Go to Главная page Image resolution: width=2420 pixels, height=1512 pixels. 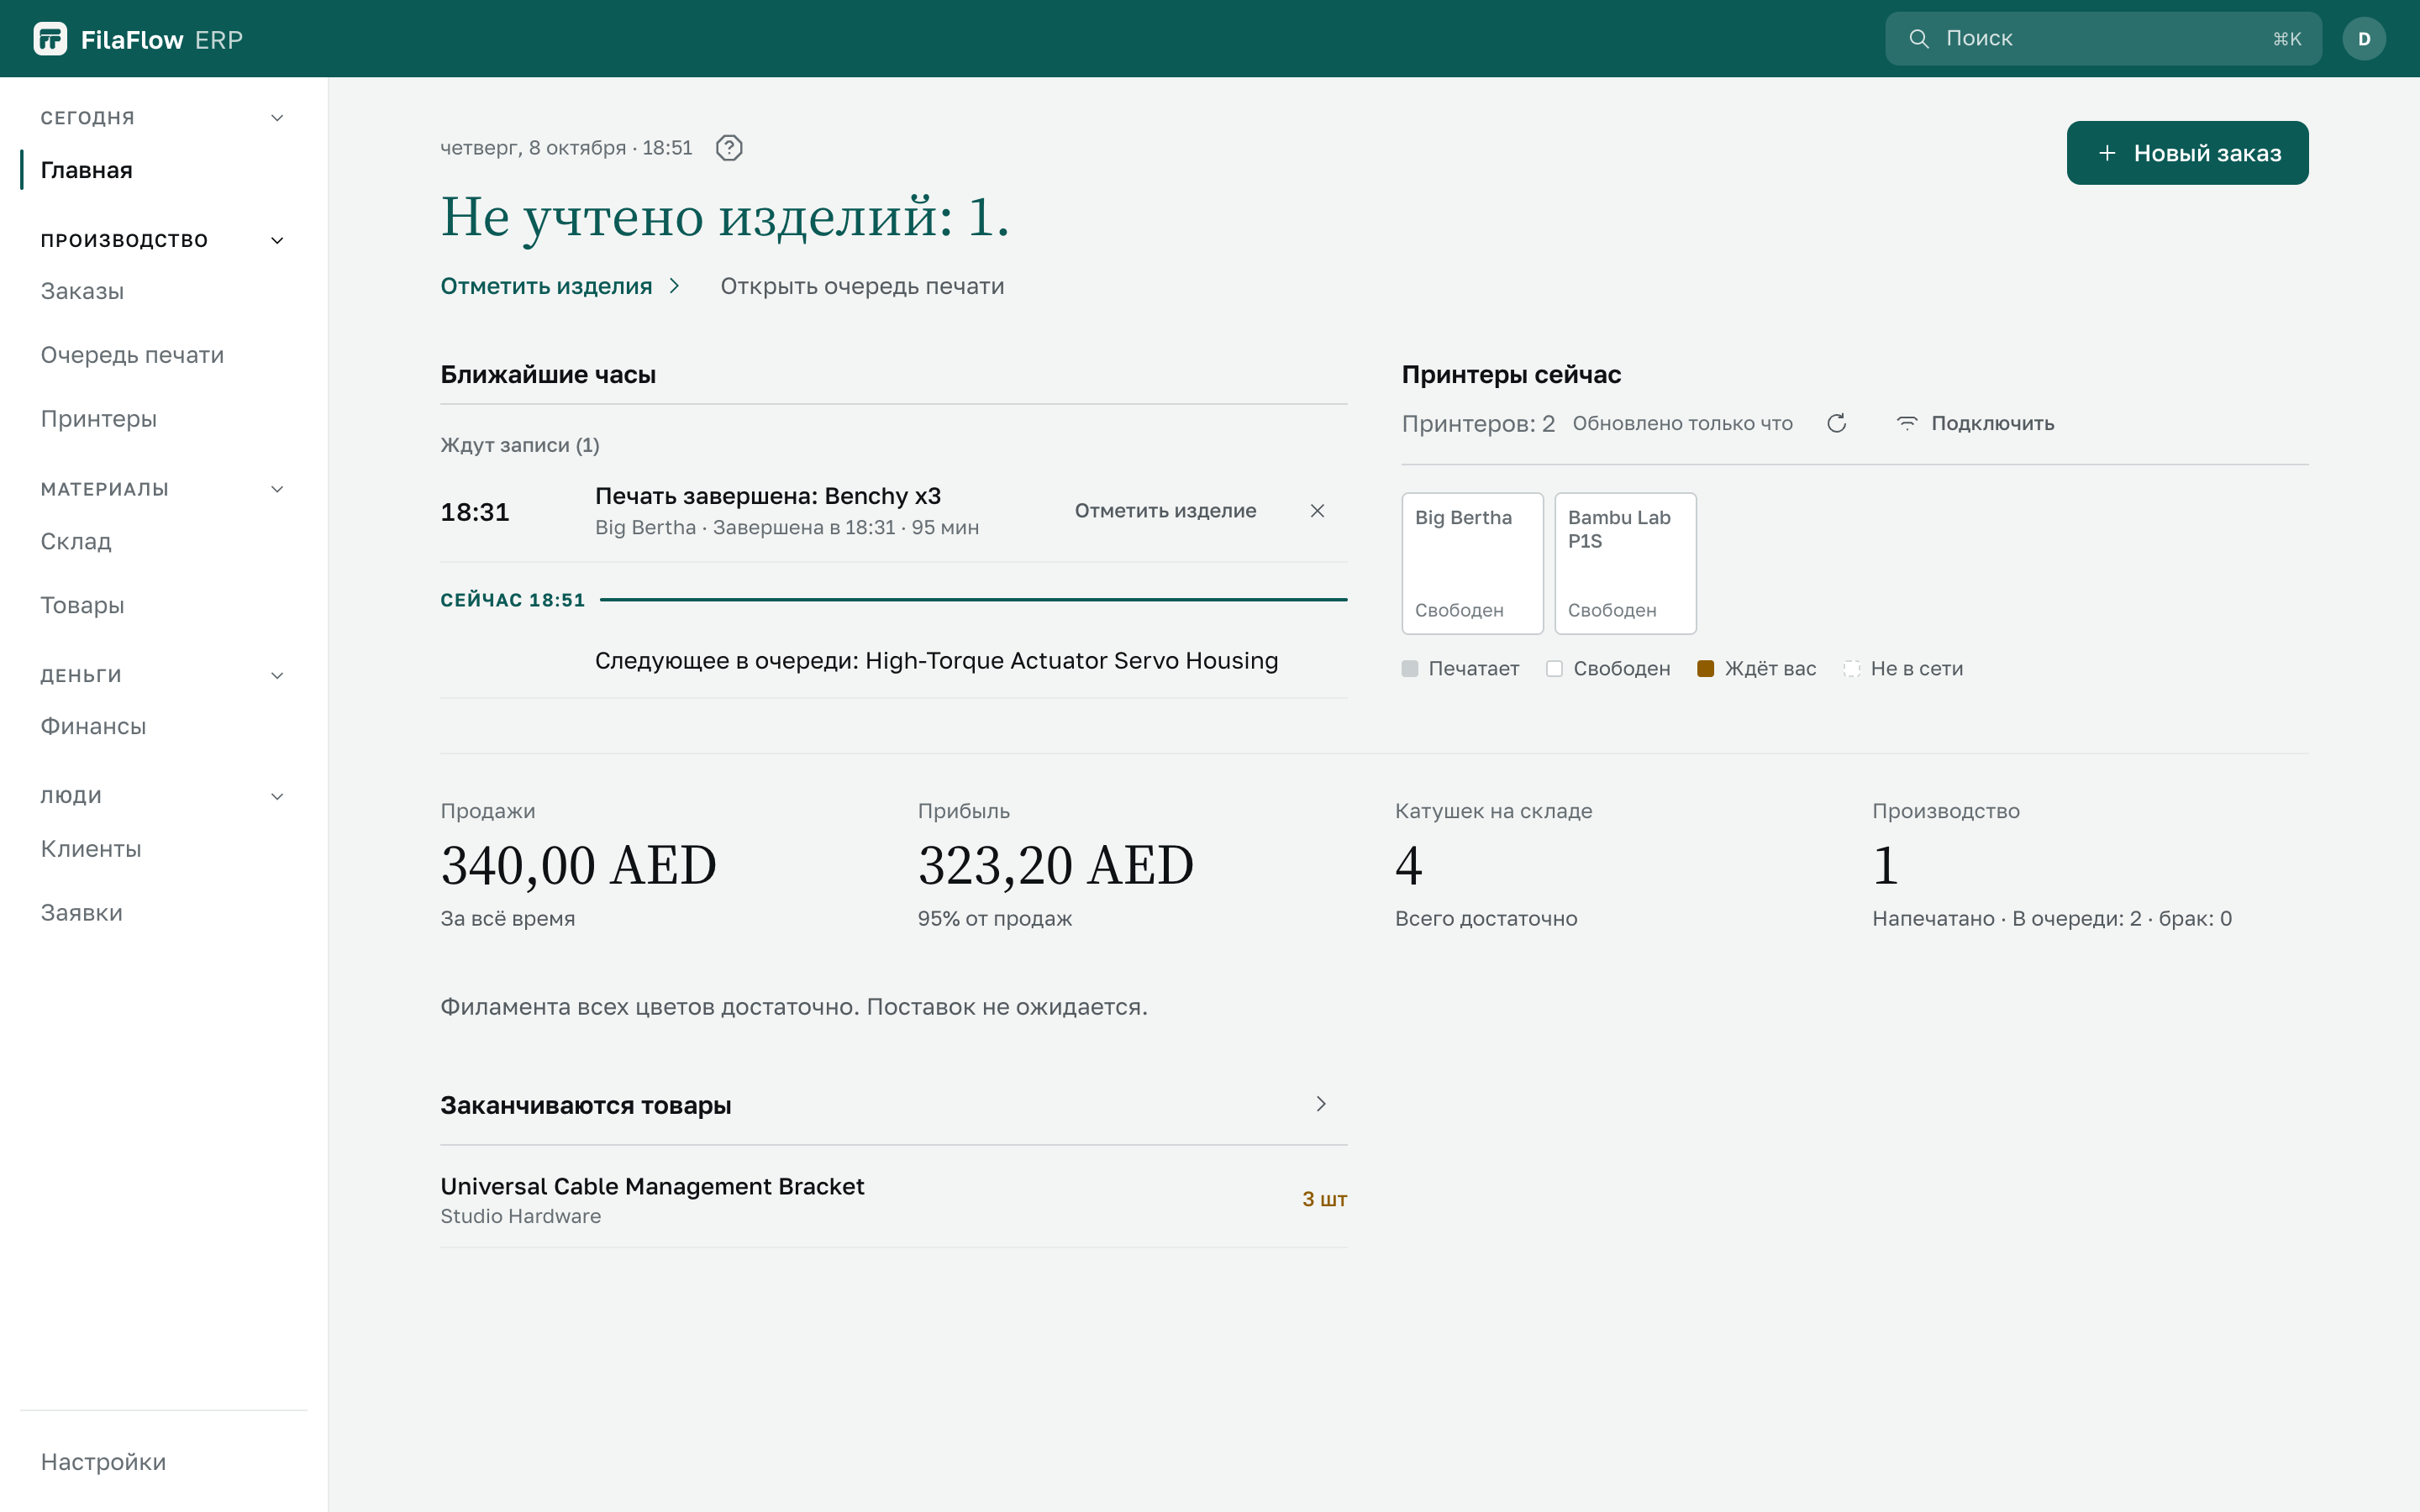click(x=163, y=170)
